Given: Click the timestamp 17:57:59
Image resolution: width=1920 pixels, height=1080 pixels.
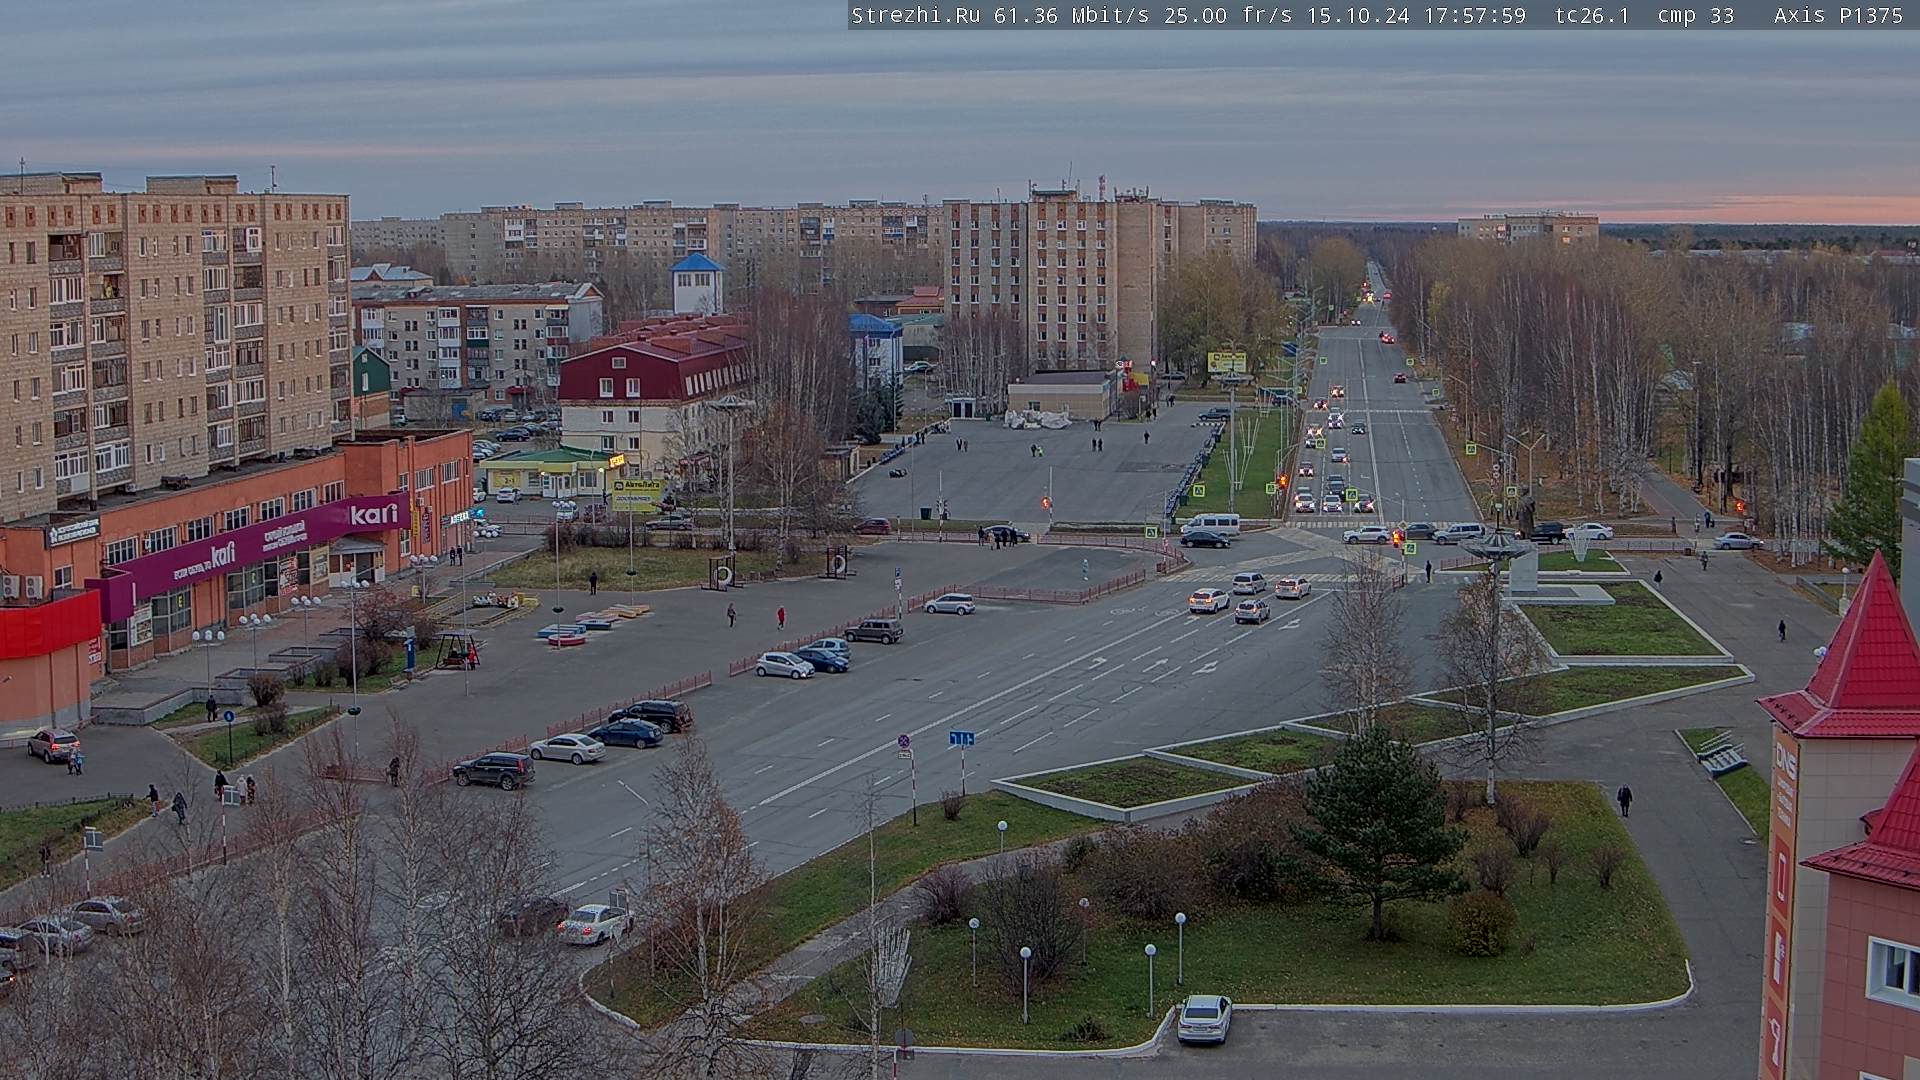Looking at the screenshot, I should click(x=1475, y=15).
